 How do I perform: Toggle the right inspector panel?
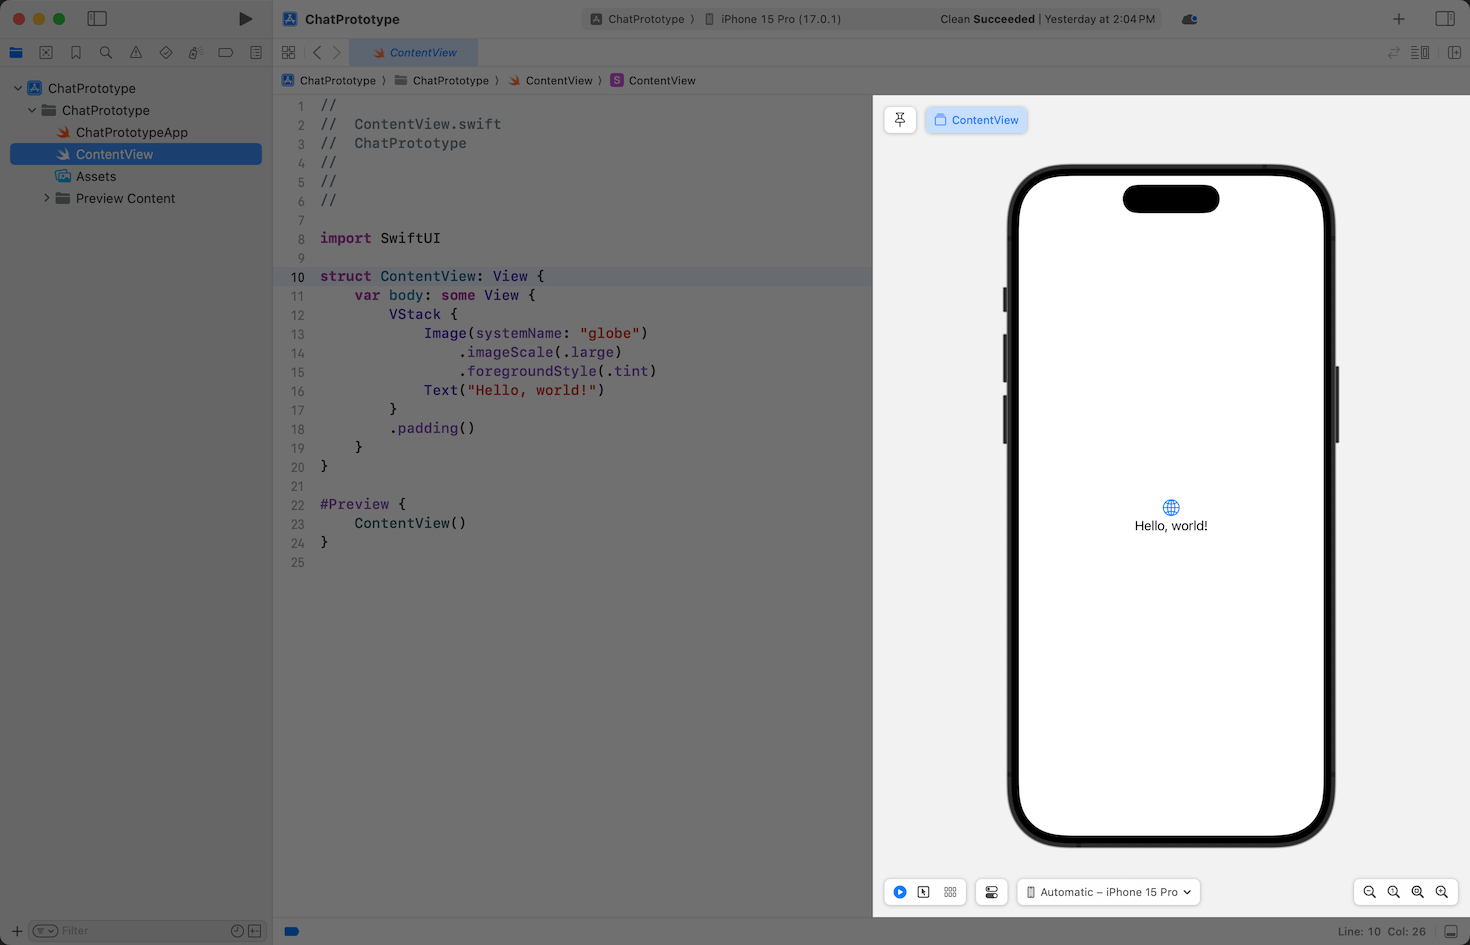tap(1445, 19)
